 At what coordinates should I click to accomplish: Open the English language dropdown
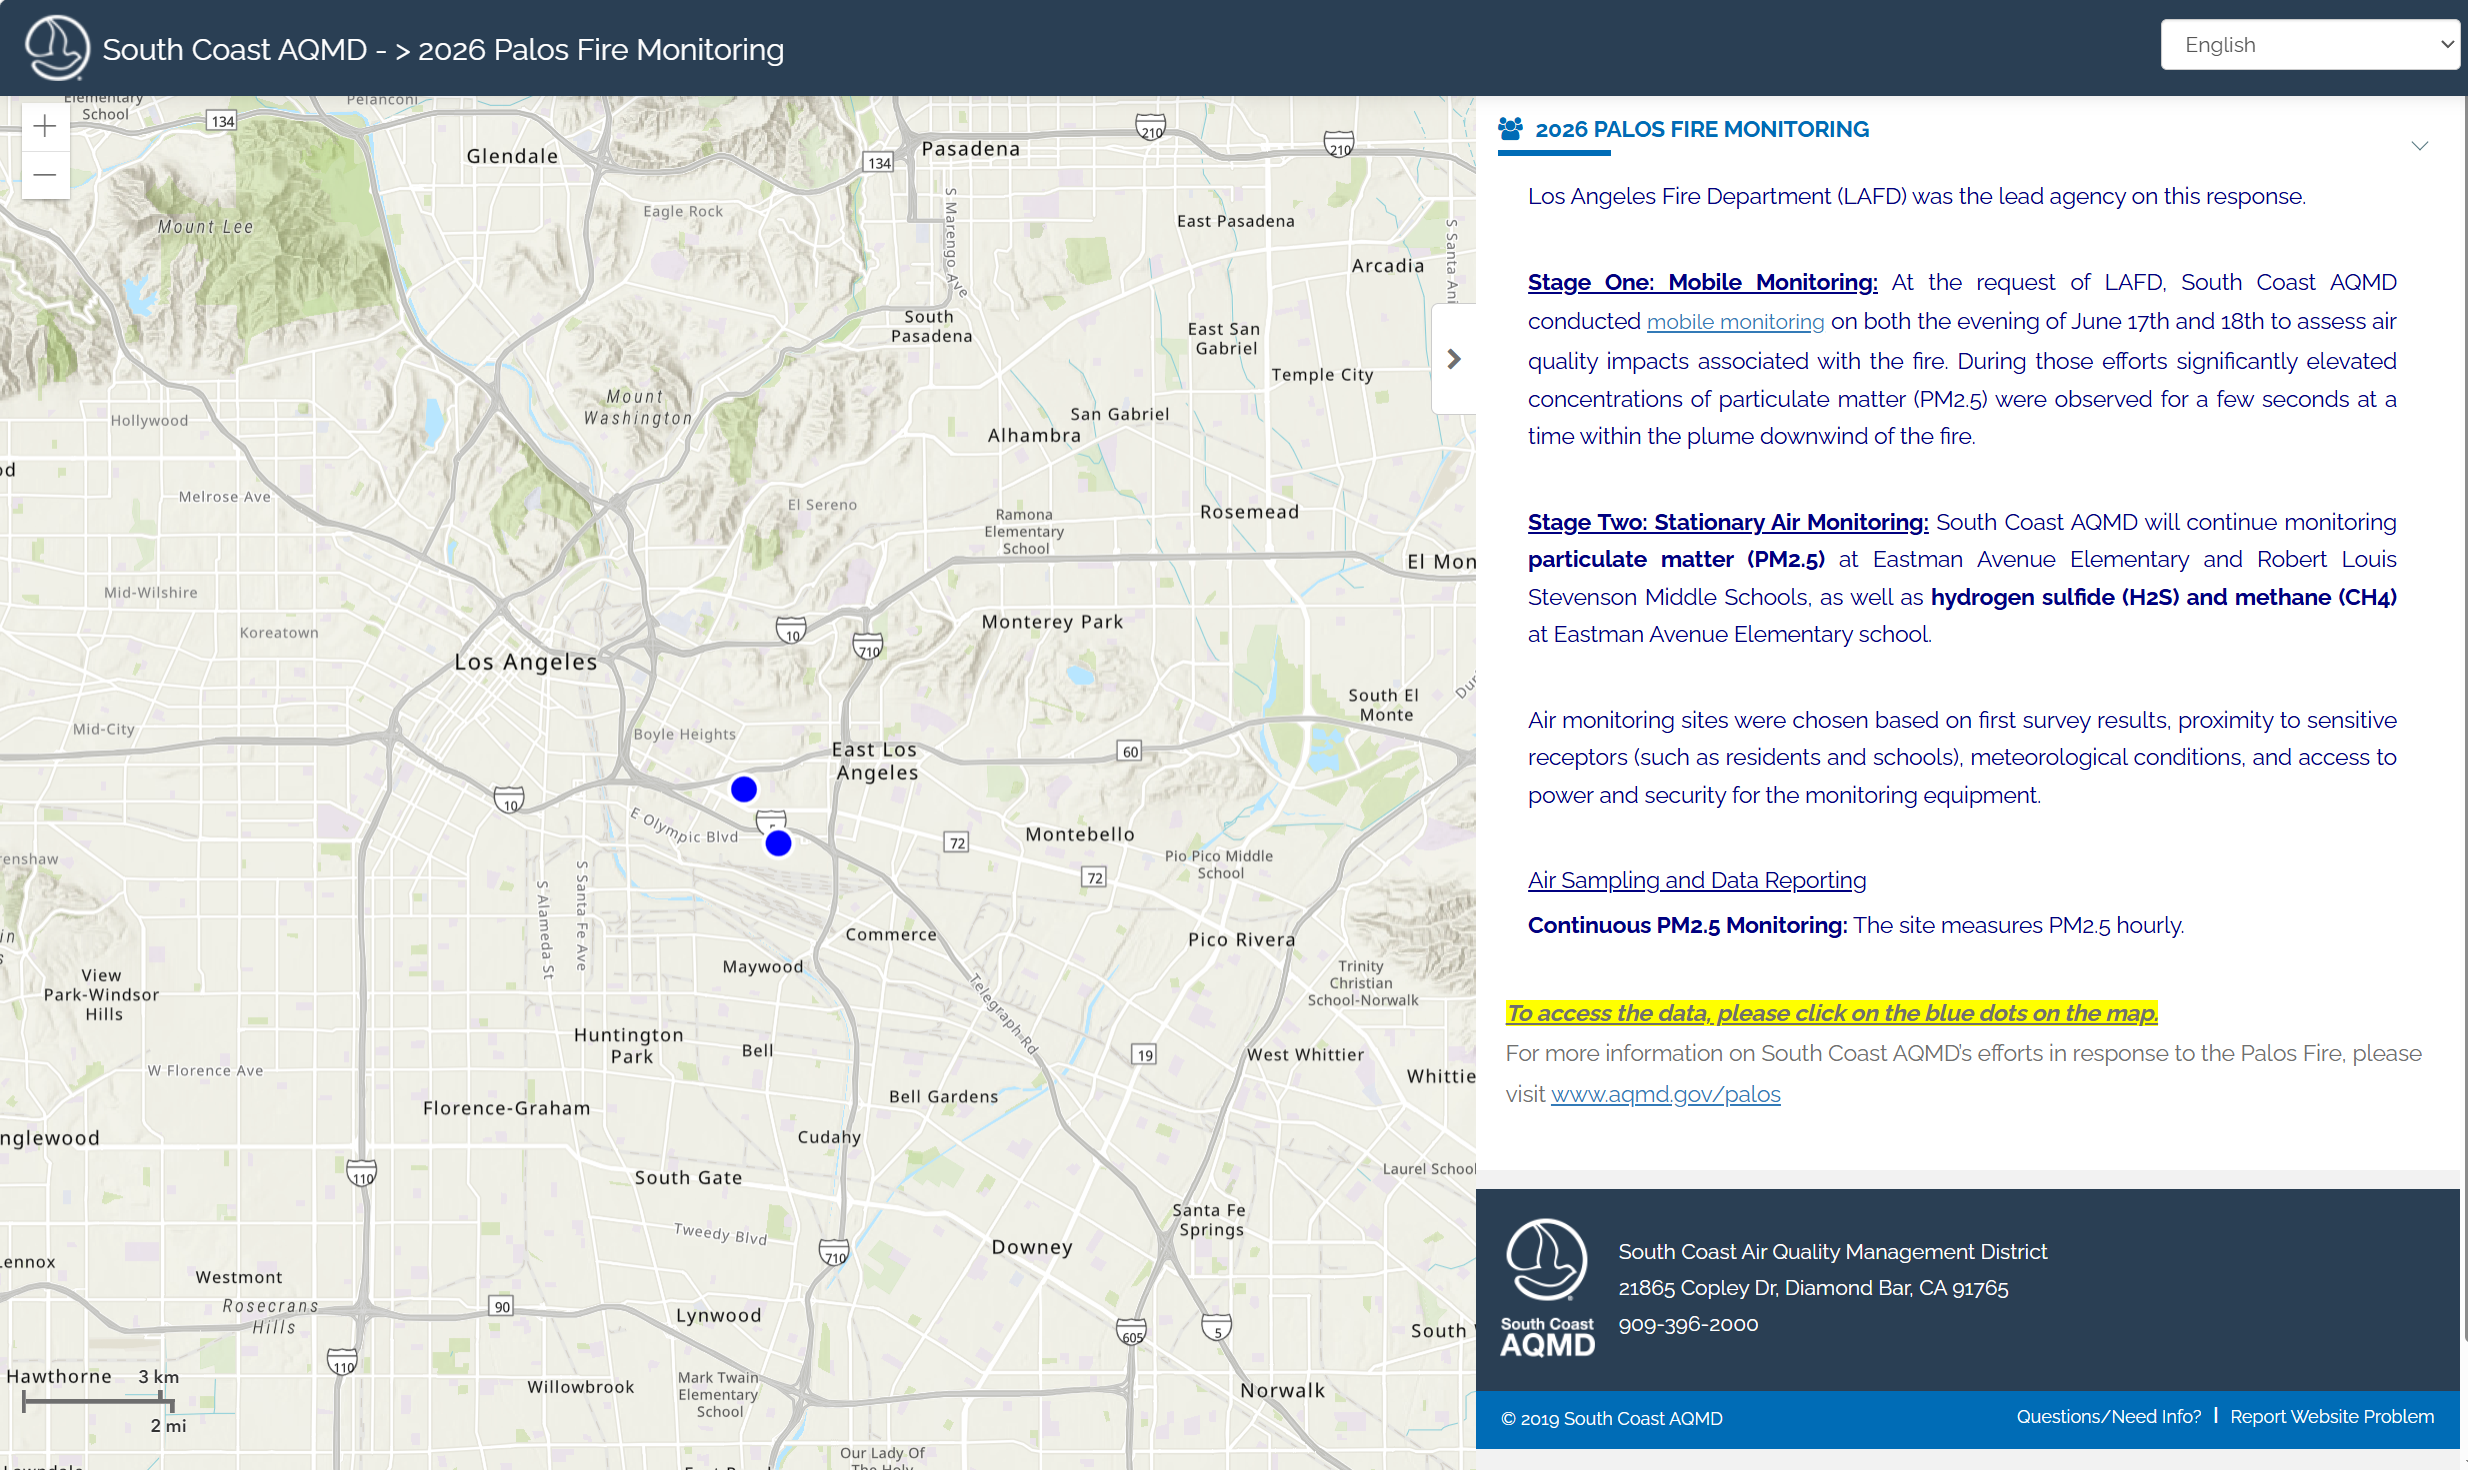(2310, 45)
